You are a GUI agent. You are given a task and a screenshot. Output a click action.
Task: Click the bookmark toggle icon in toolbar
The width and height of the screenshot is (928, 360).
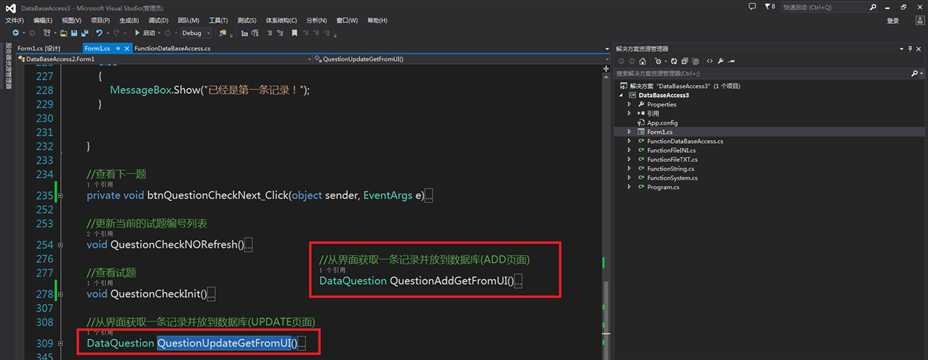[x=294, y=33]
